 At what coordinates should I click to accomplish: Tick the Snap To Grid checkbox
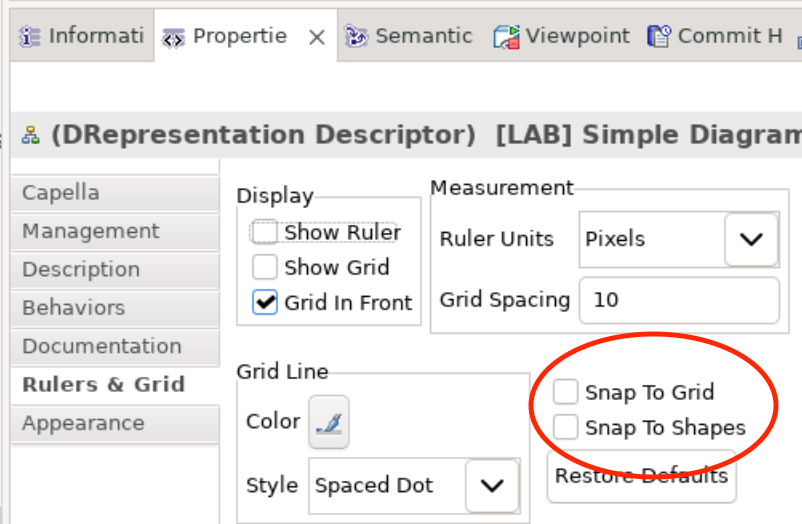click(x=566, y=392)
